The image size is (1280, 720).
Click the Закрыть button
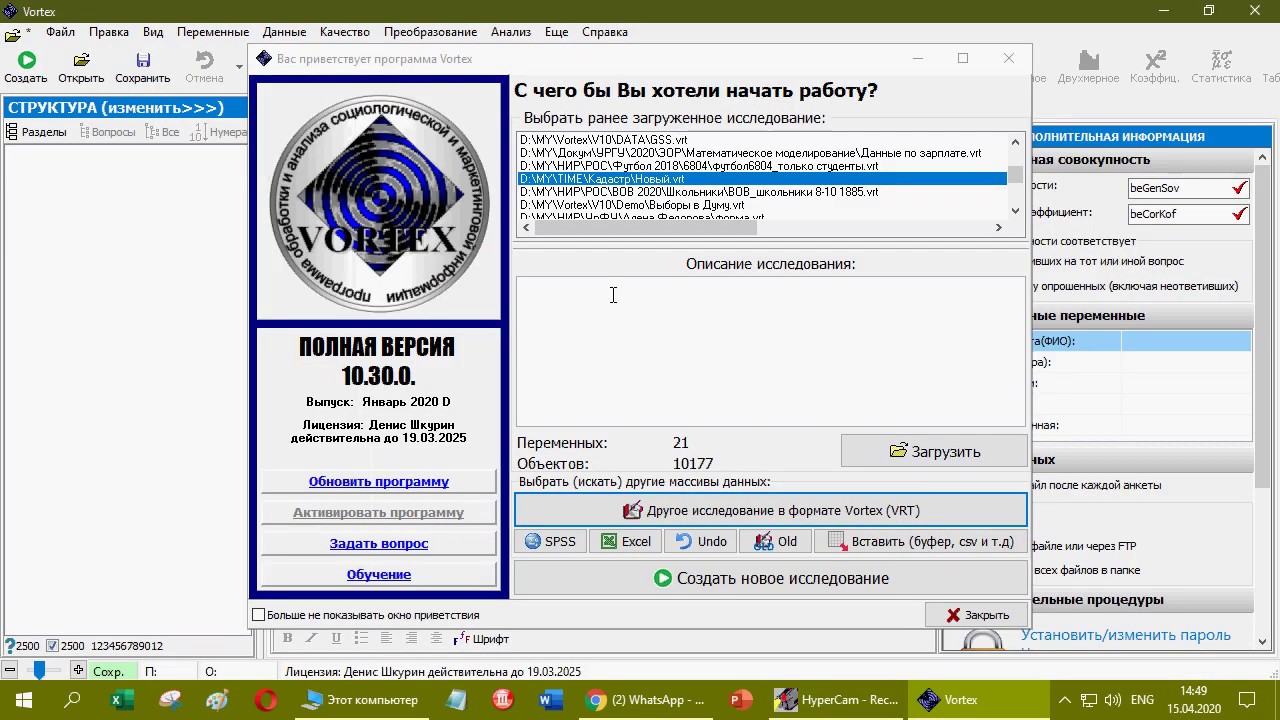click(977, 615)
